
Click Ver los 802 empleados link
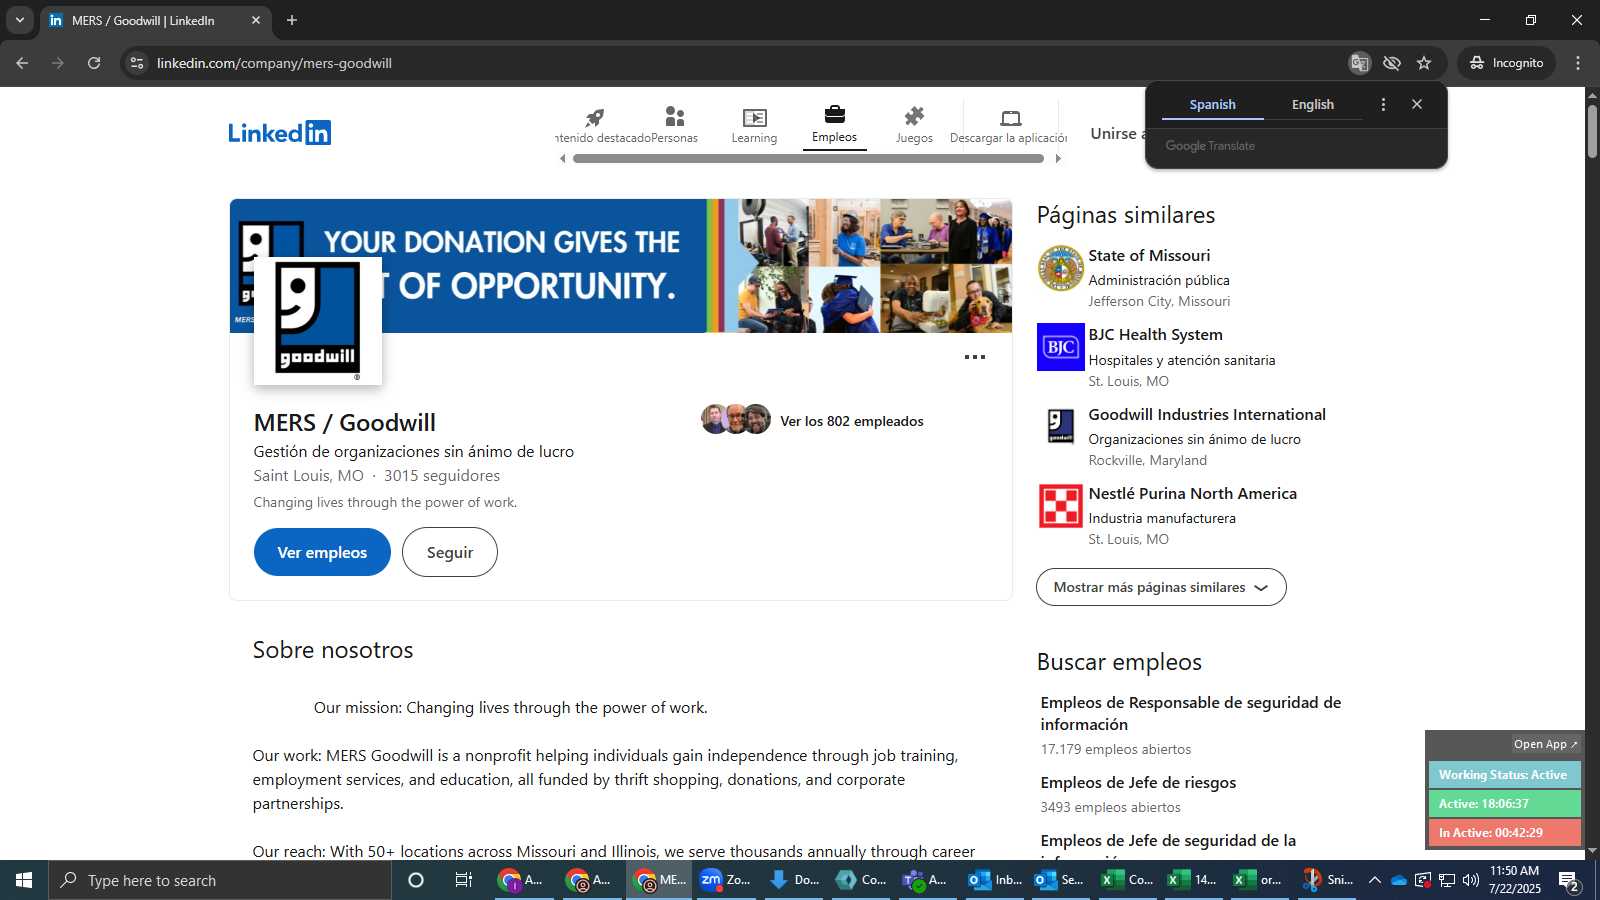pyautogui.click(x=852, y=421)
